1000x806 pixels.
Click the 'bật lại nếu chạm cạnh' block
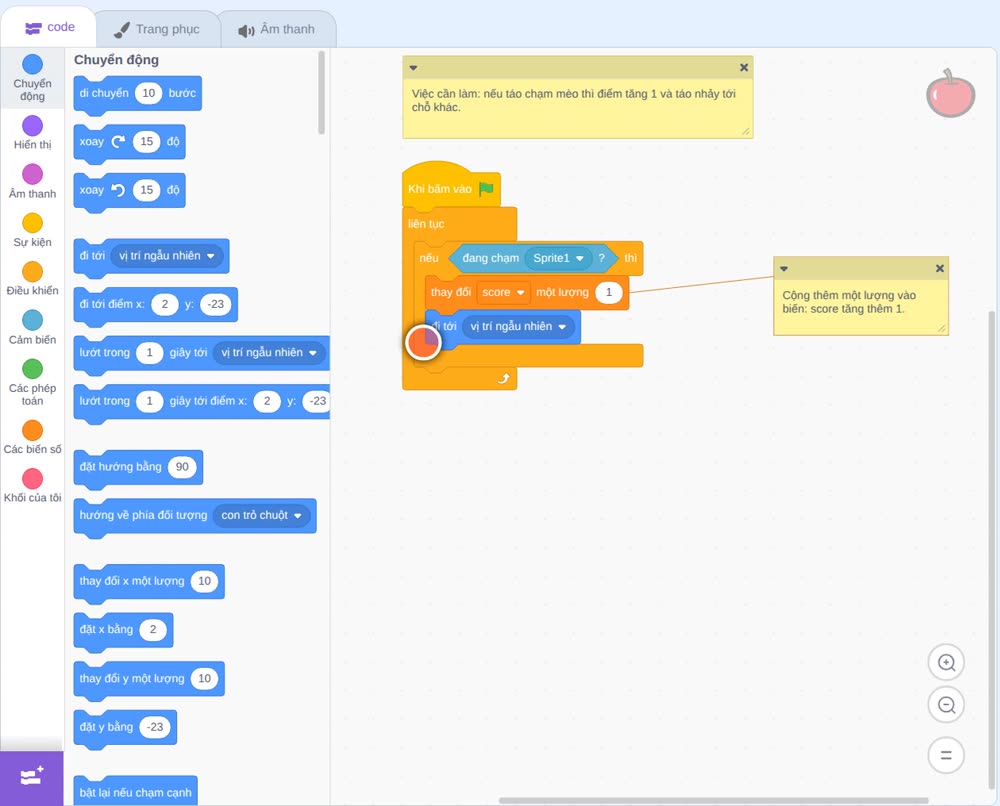pyautogui.click(x=135, y=791)
